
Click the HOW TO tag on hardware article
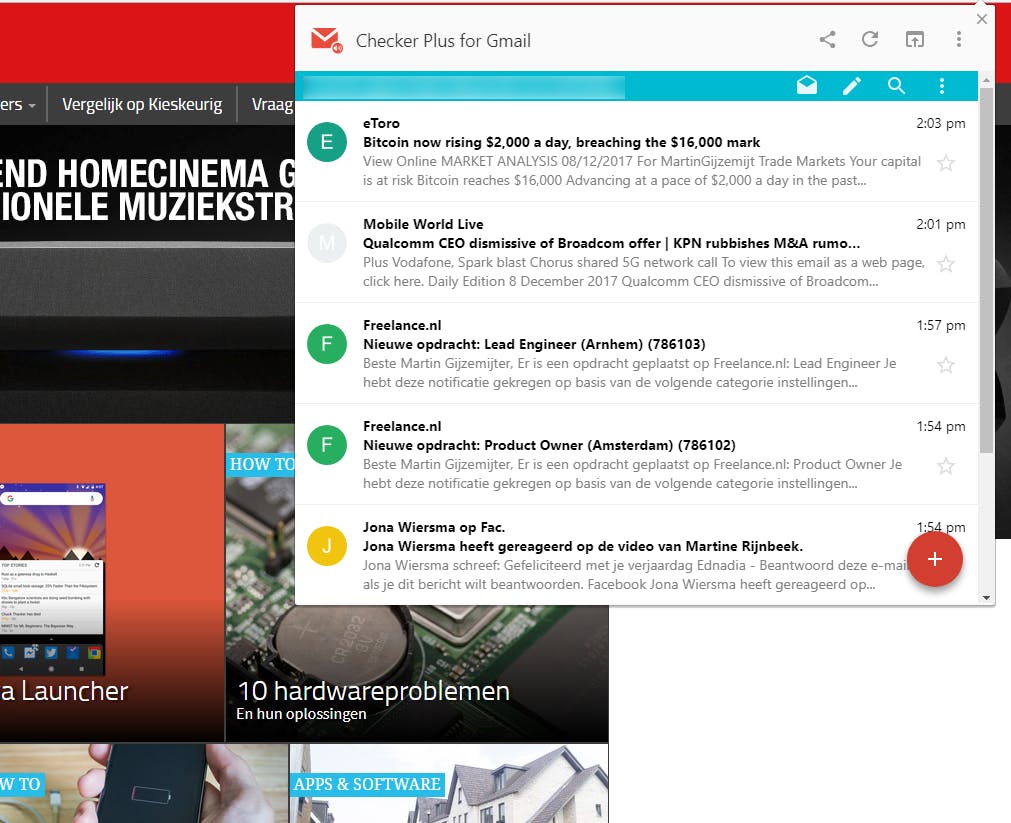261,464
